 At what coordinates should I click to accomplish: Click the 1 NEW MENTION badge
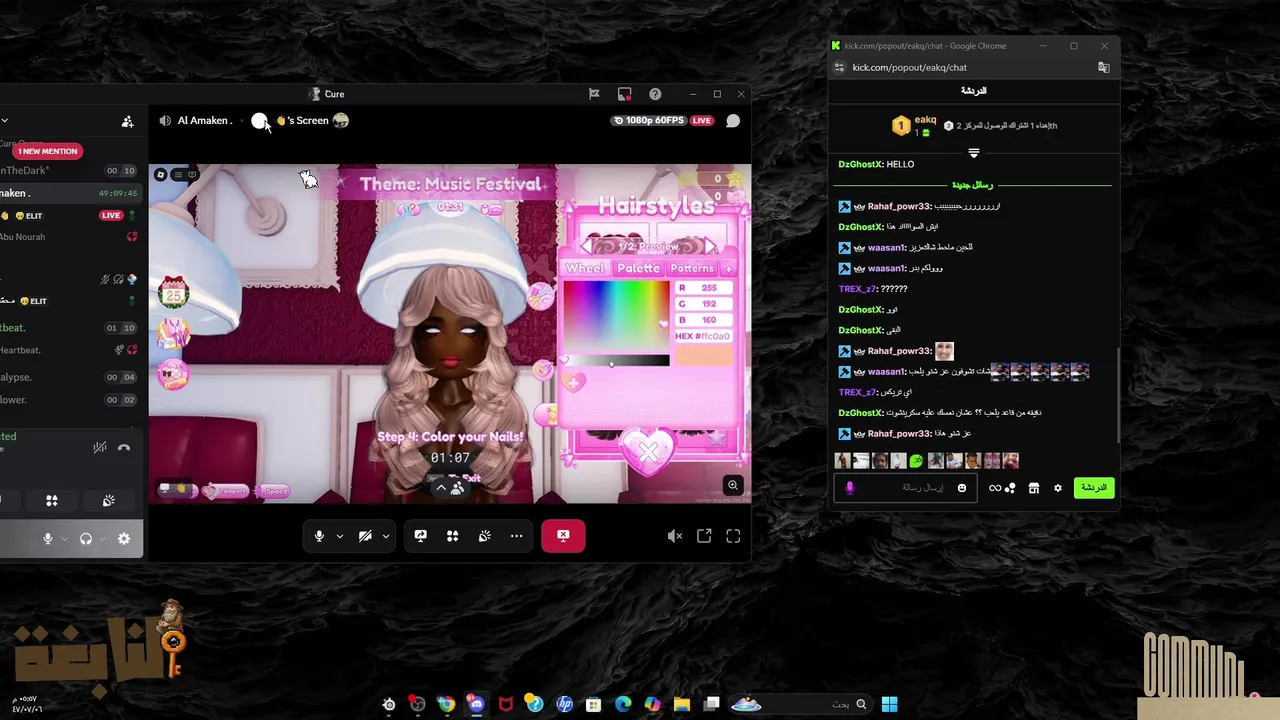[47, 151]
